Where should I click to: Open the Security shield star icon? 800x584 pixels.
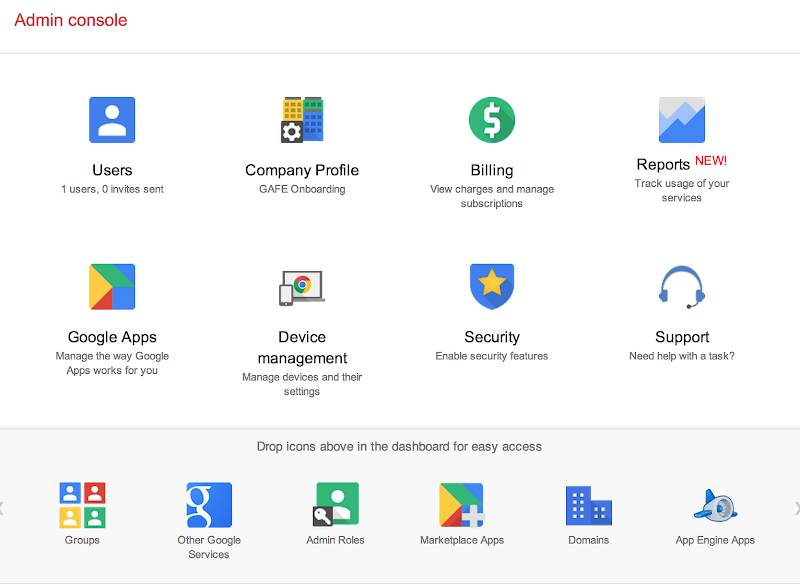coord(492,287)
